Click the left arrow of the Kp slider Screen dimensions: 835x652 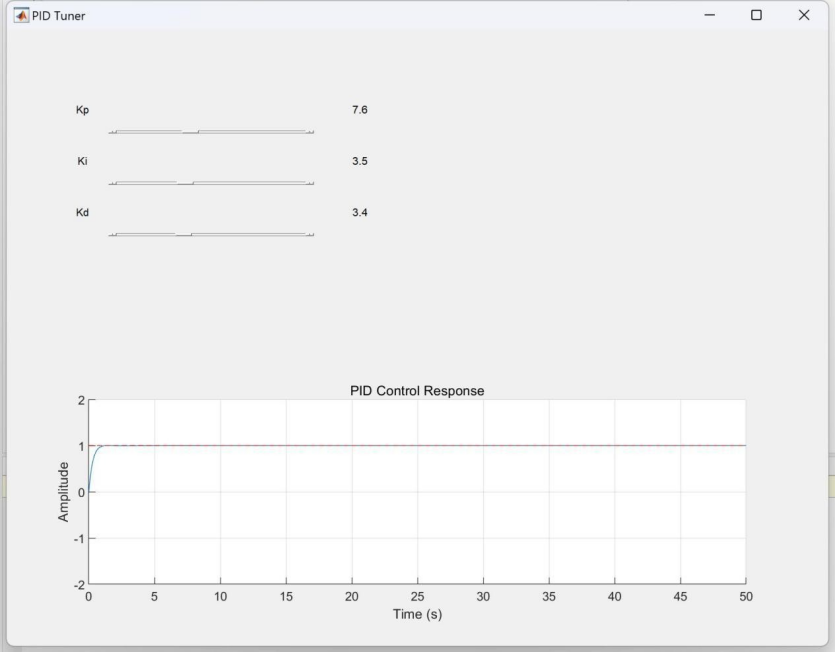(112, 132)
